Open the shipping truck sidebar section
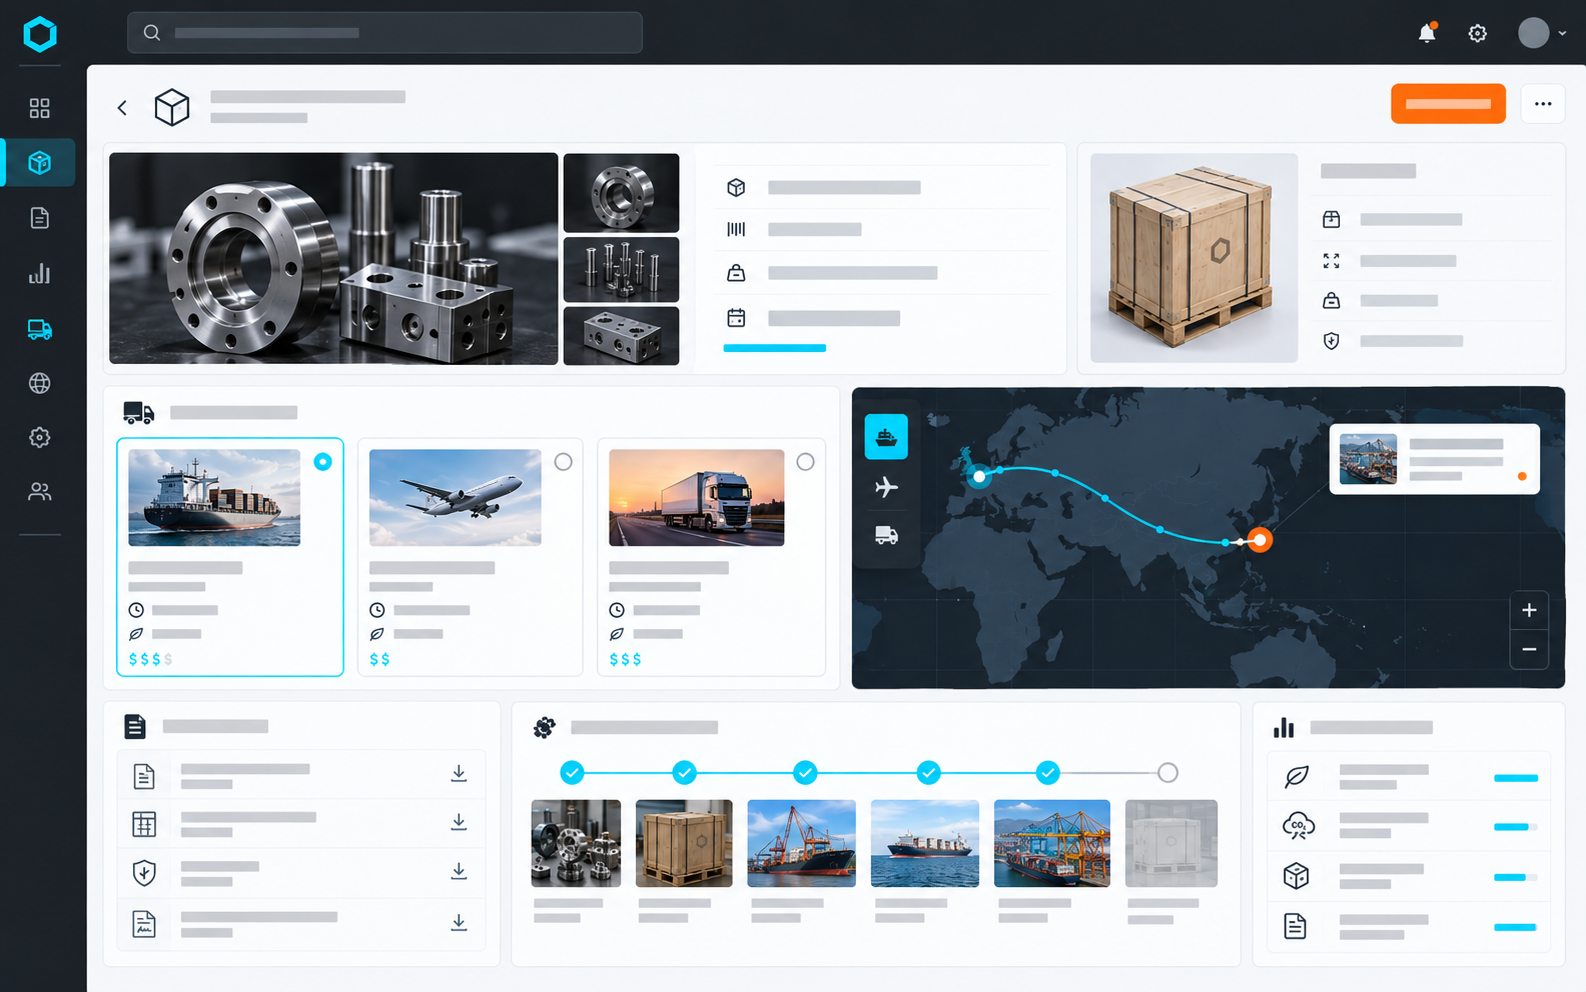Image resolution: width=1586 pixels, height=992 pixels. [39, 329]
